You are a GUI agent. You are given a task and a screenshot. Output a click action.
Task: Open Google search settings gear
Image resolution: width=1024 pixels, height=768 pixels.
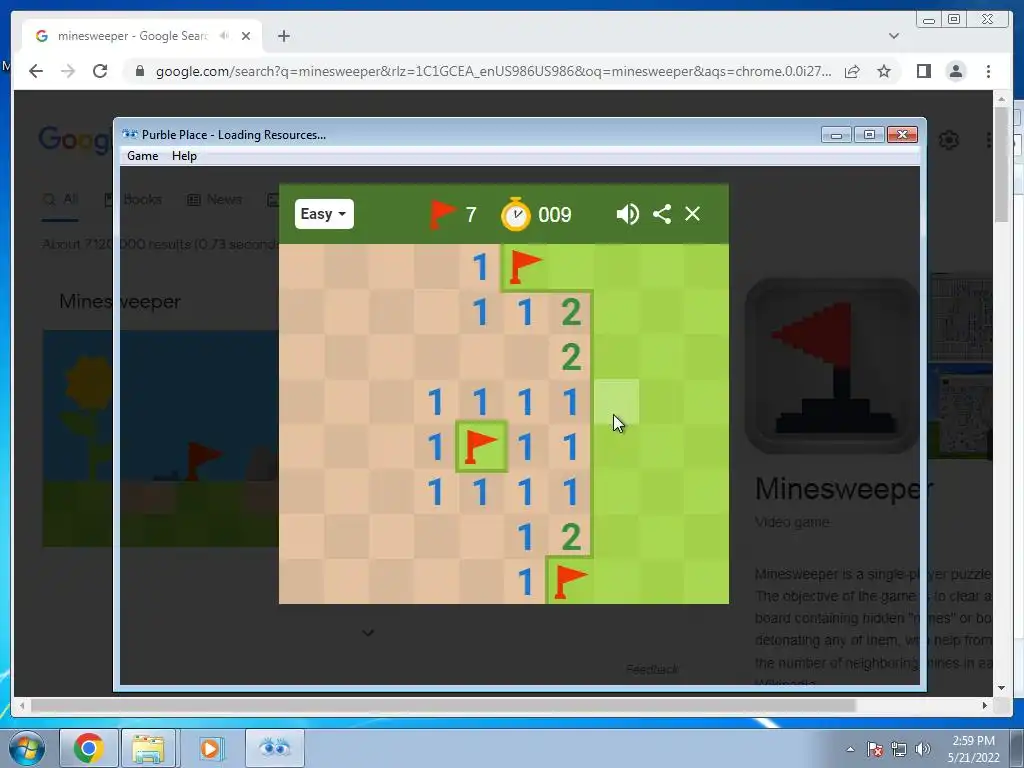[x=949, y=140]
